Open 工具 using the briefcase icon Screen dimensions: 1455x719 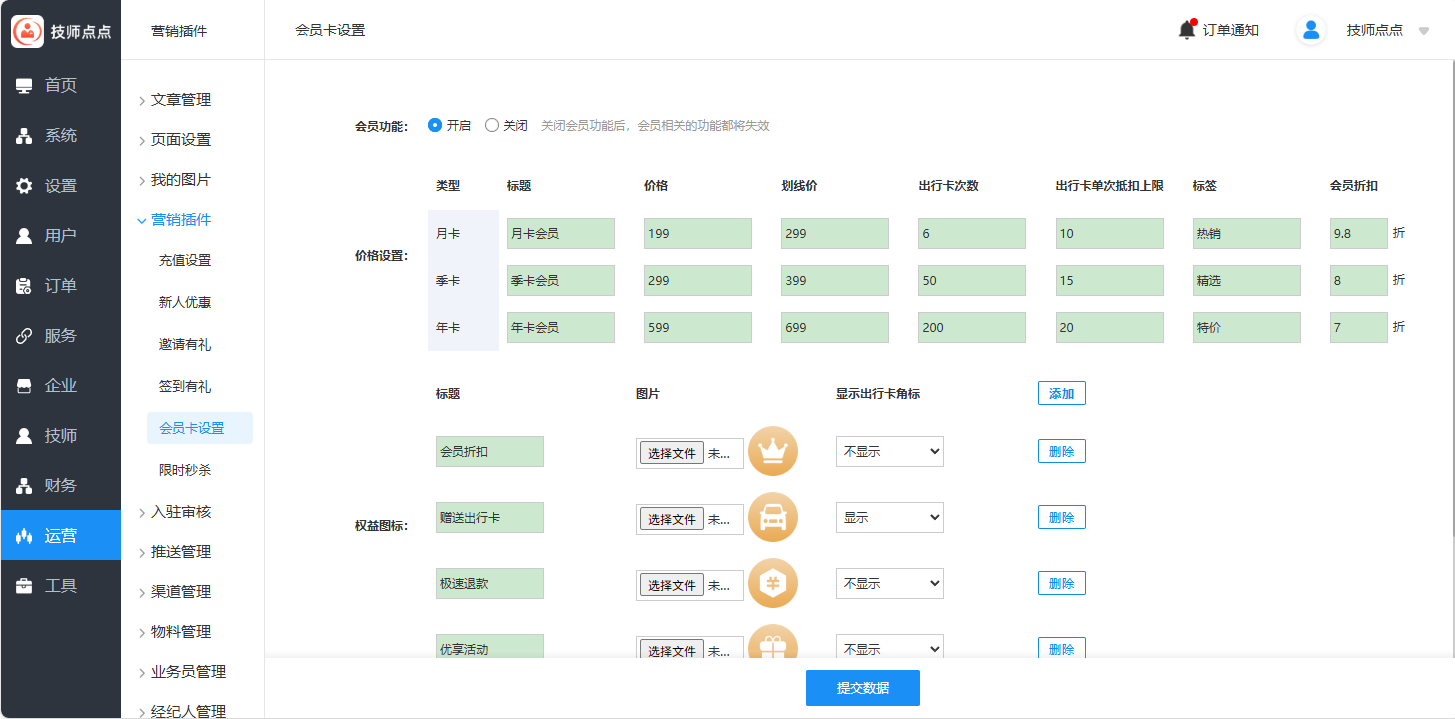click(24, 586)
